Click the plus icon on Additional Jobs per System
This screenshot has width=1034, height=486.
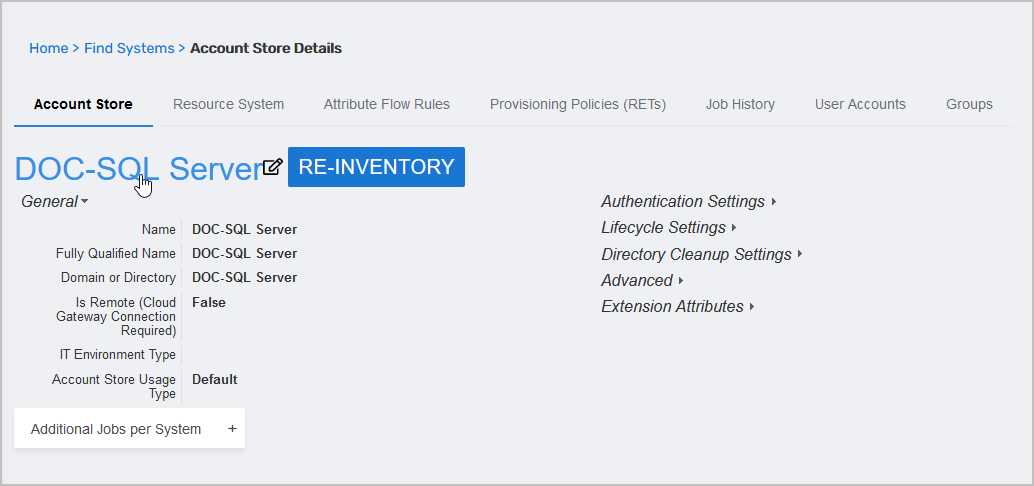point(232,429)
